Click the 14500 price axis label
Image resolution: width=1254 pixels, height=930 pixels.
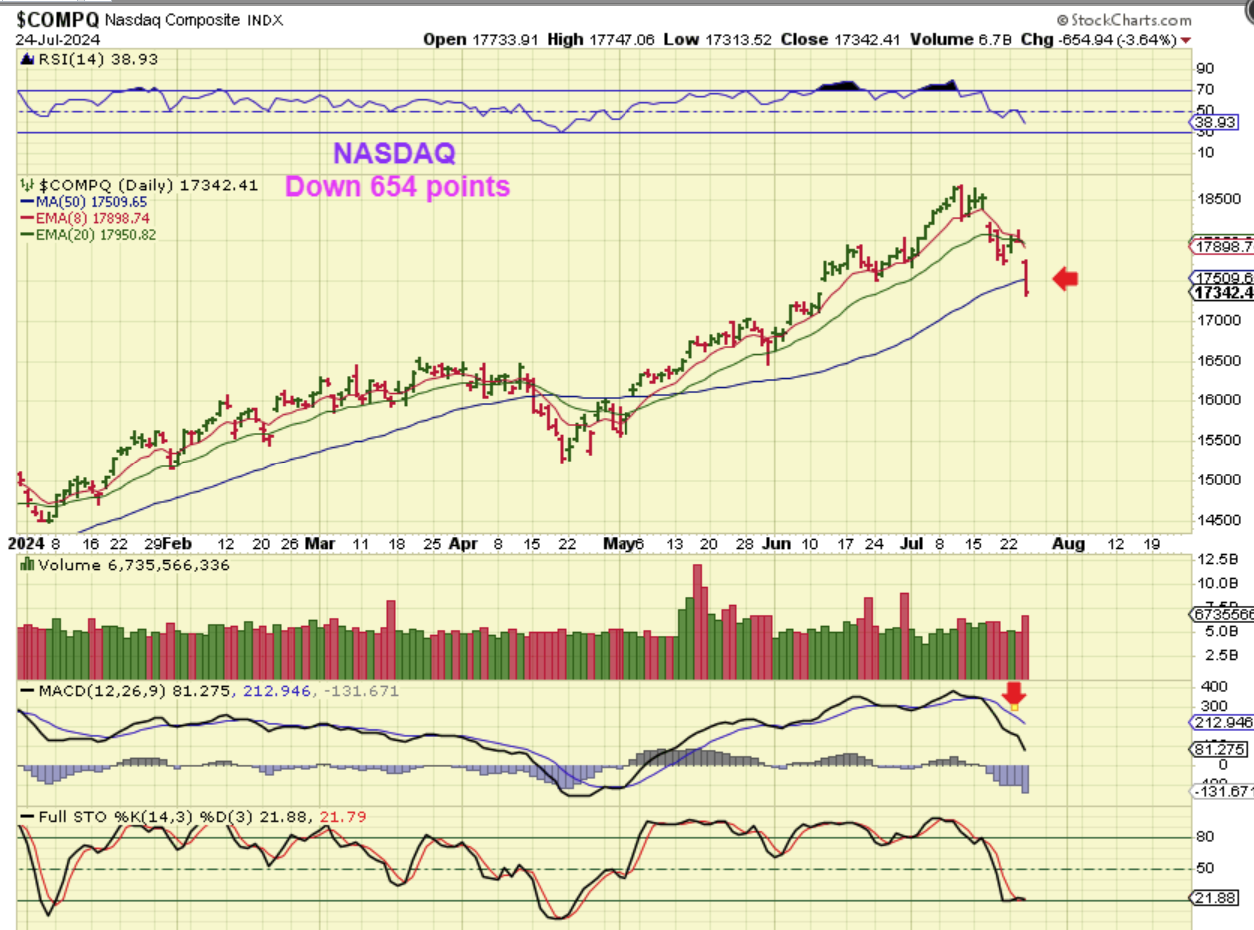tap(1217, 520)
